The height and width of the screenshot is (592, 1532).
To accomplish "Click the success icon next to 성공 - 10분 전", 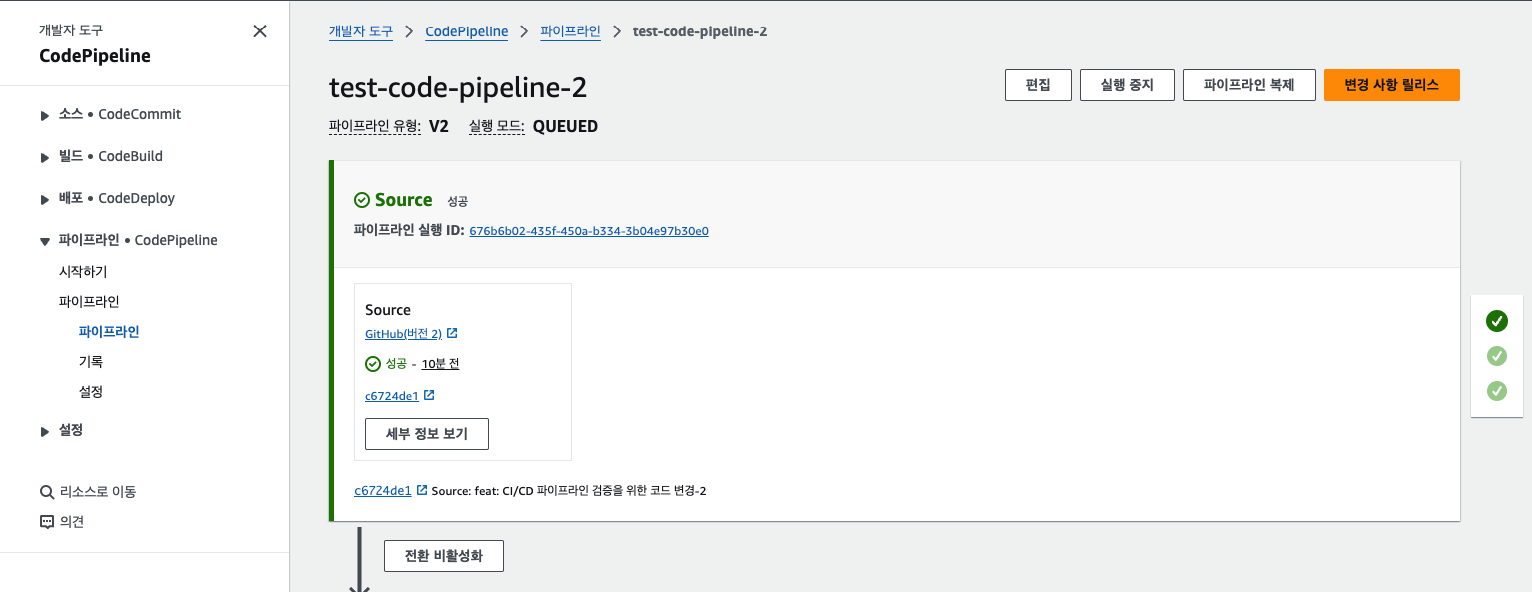I will 373,364.
